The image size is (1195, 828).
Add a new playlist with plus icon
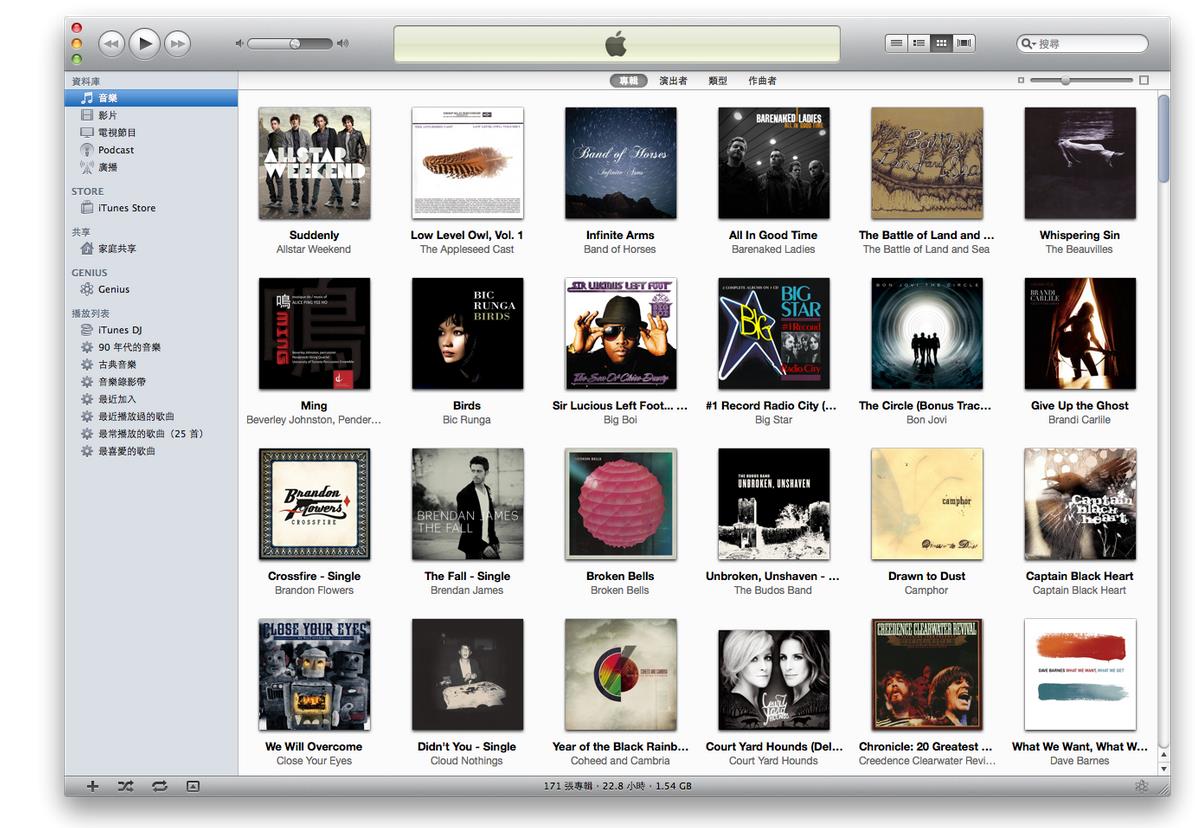[x=92, y=786]
